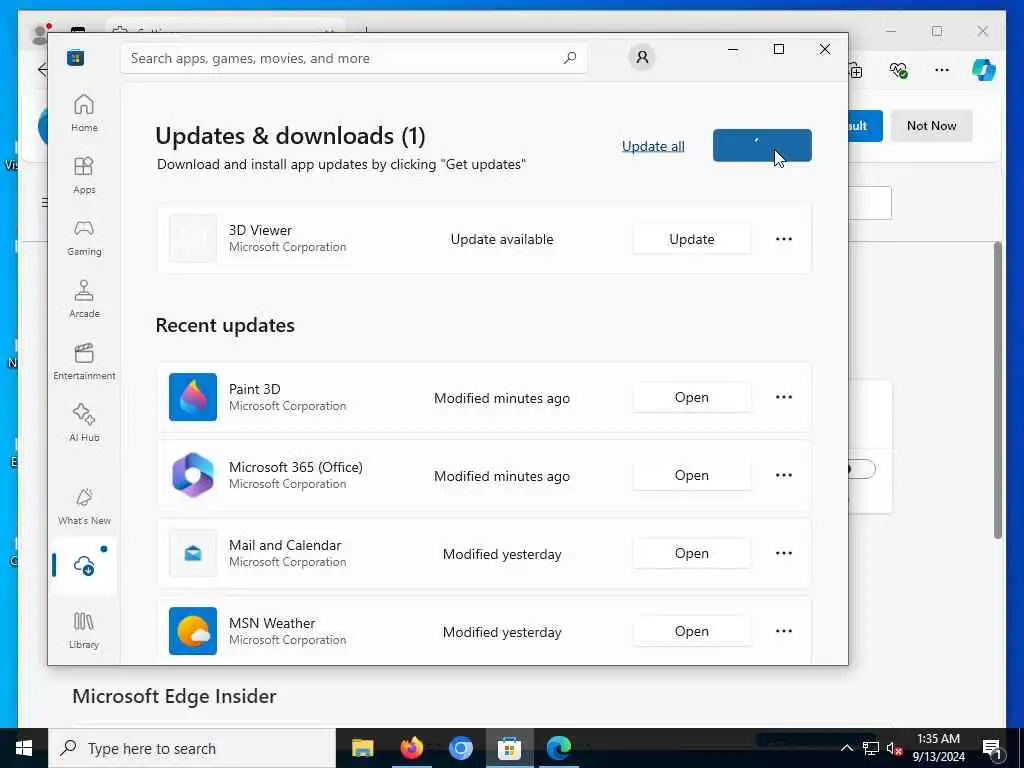
Task: Click the blue Get updates loading button
Action: [762, 145]
